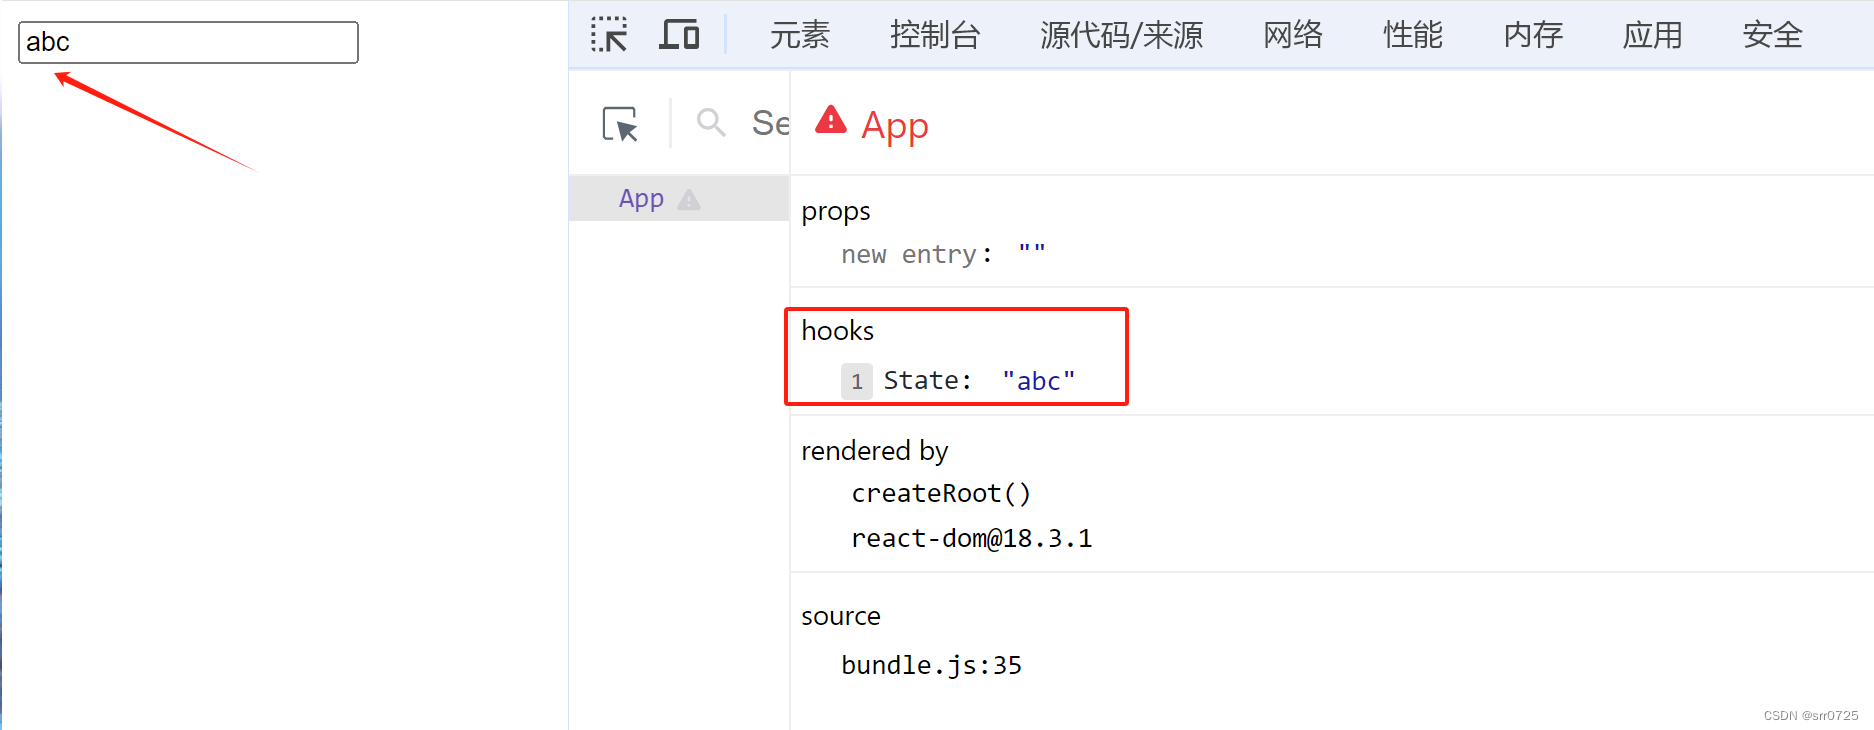1874x730 pixels.
Task: Select the App component in the tree
Action: pyautogui.click(x=679, y=198)
